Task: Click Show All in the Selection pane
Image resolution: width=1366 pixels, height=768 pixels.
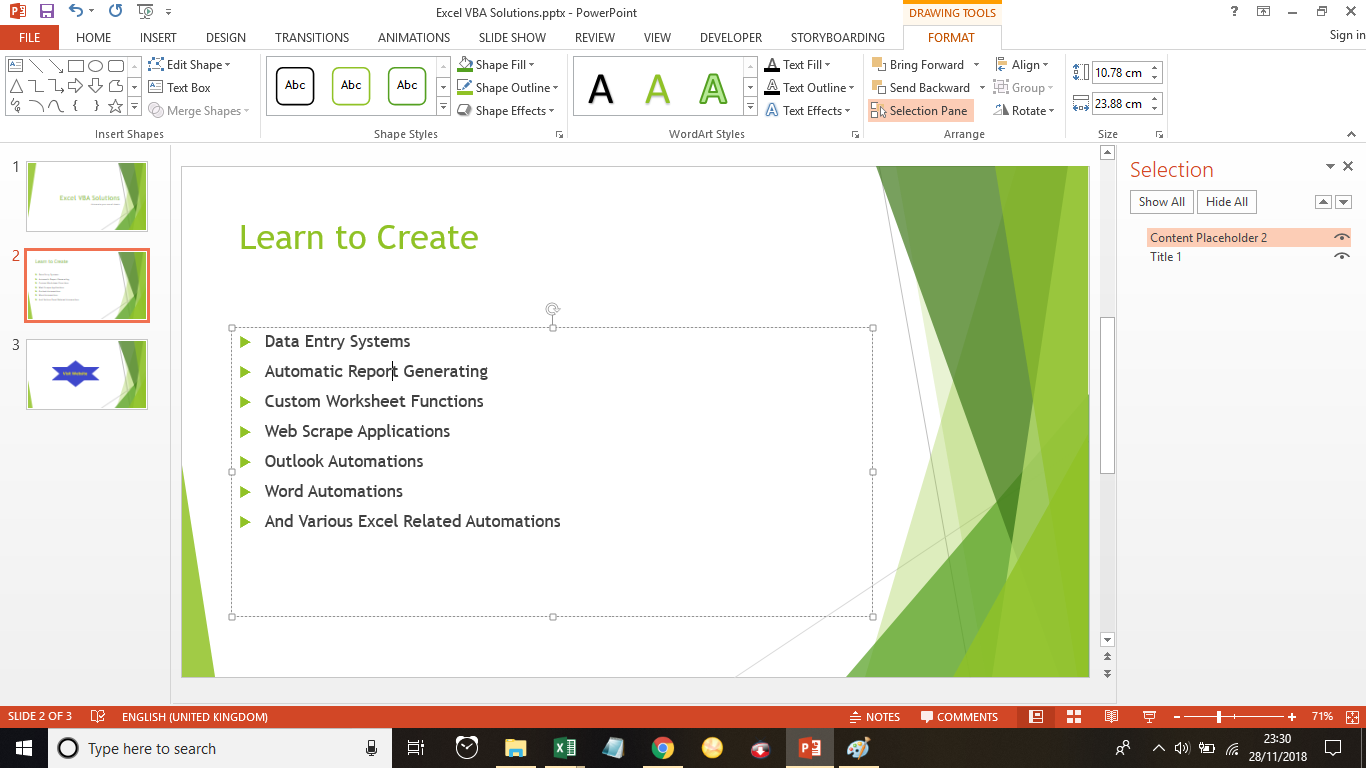Action: click(x=1161, y=201)
